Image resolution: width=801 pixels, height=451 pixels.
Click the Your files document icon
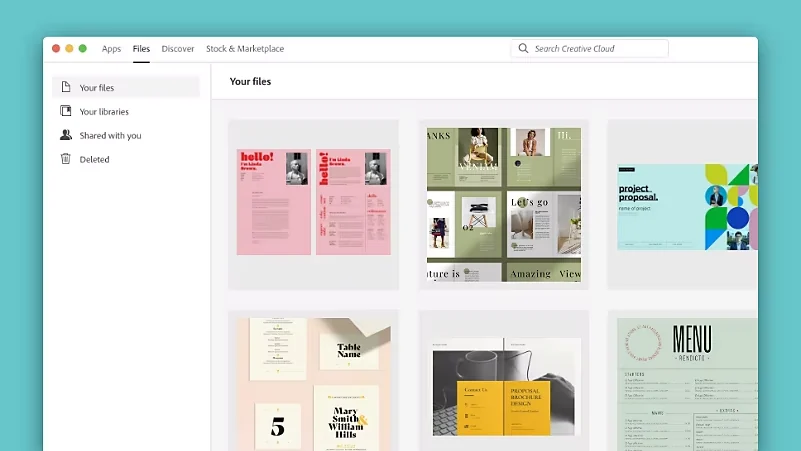point(66,87)
